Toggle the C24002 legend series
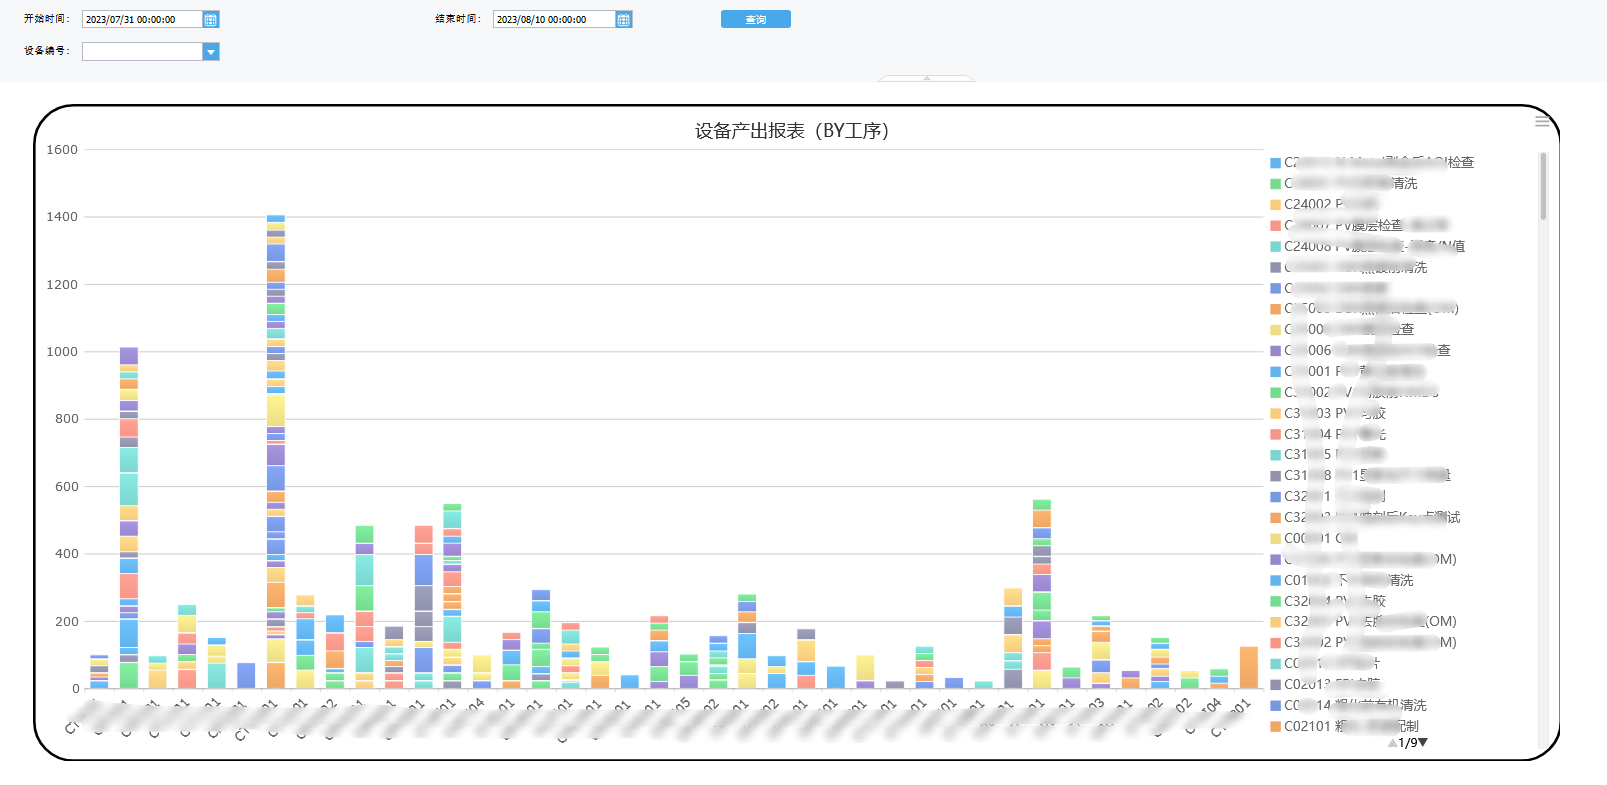 click(x=1324, y=204)
